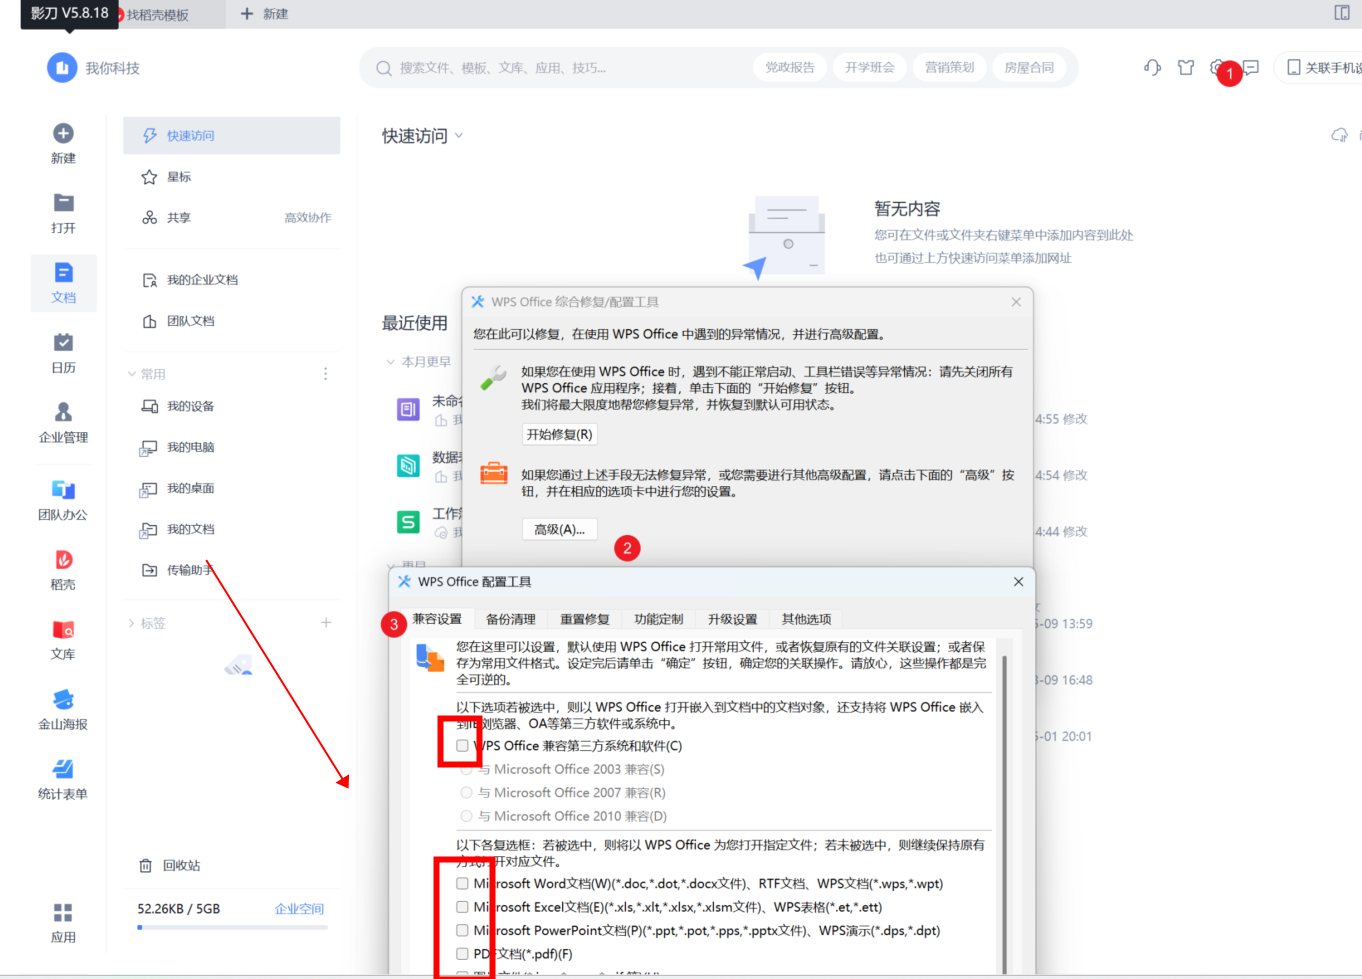Open the 打开 folder icon in sidebar
Viewport: 1362px width, 979px height.
click(x=63, y=203)
